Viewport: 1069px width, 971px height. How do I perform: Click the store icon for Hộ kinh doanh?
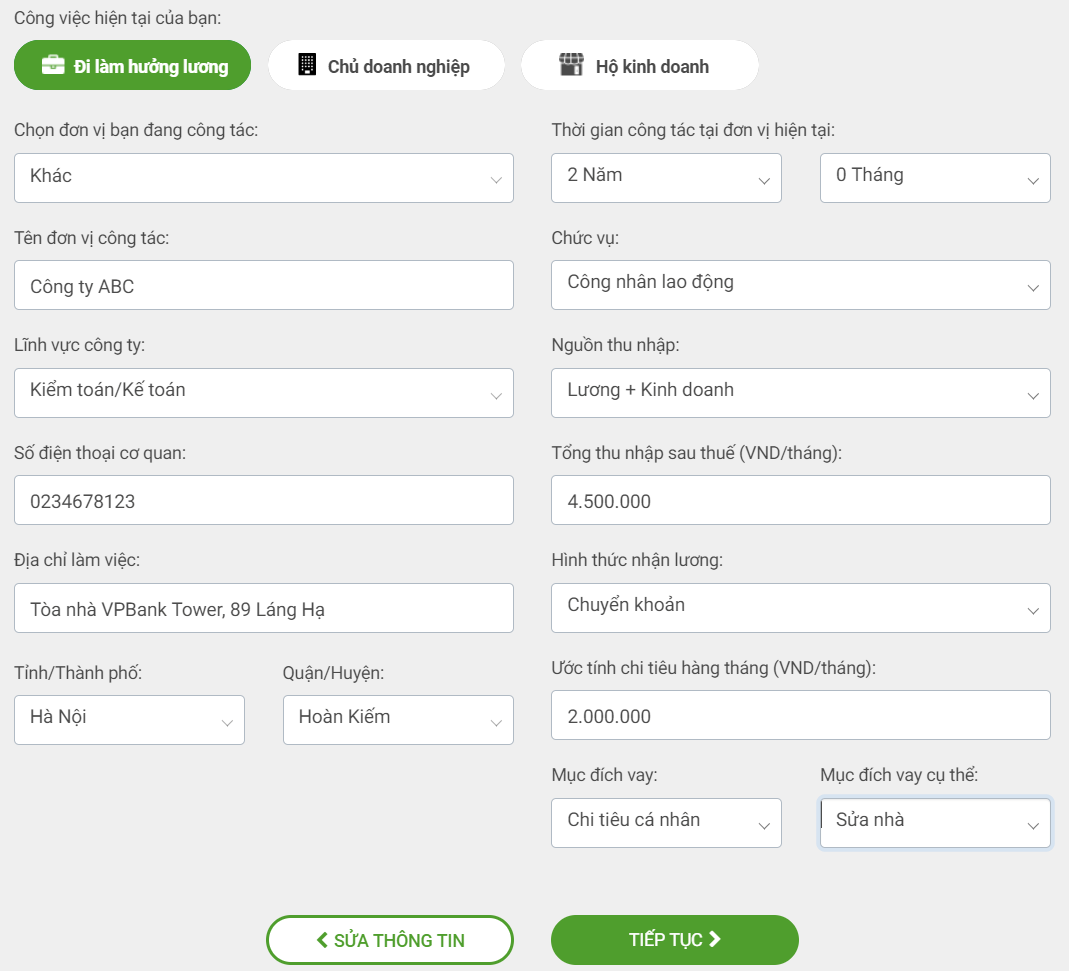[570, 66]
